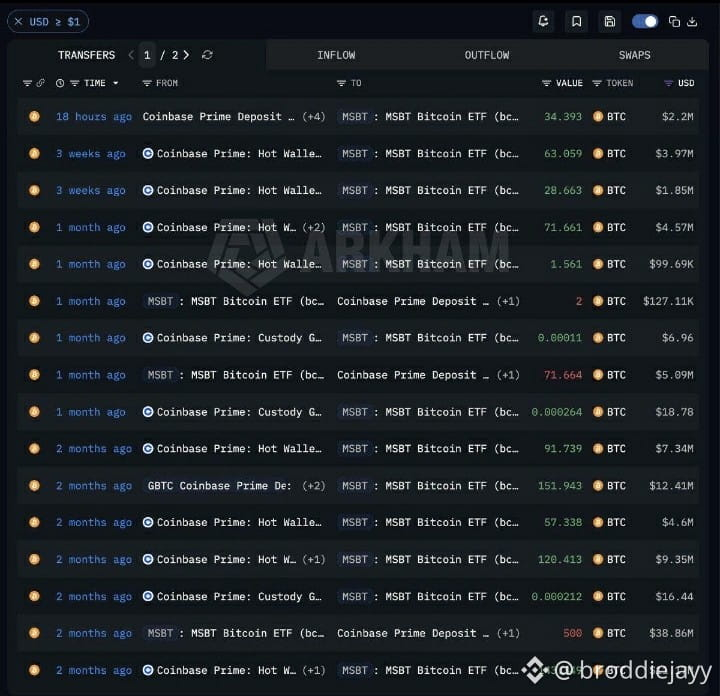Open the Coinbase Prime Hot Wallet sender of the 63.059 BTC row

239,153
